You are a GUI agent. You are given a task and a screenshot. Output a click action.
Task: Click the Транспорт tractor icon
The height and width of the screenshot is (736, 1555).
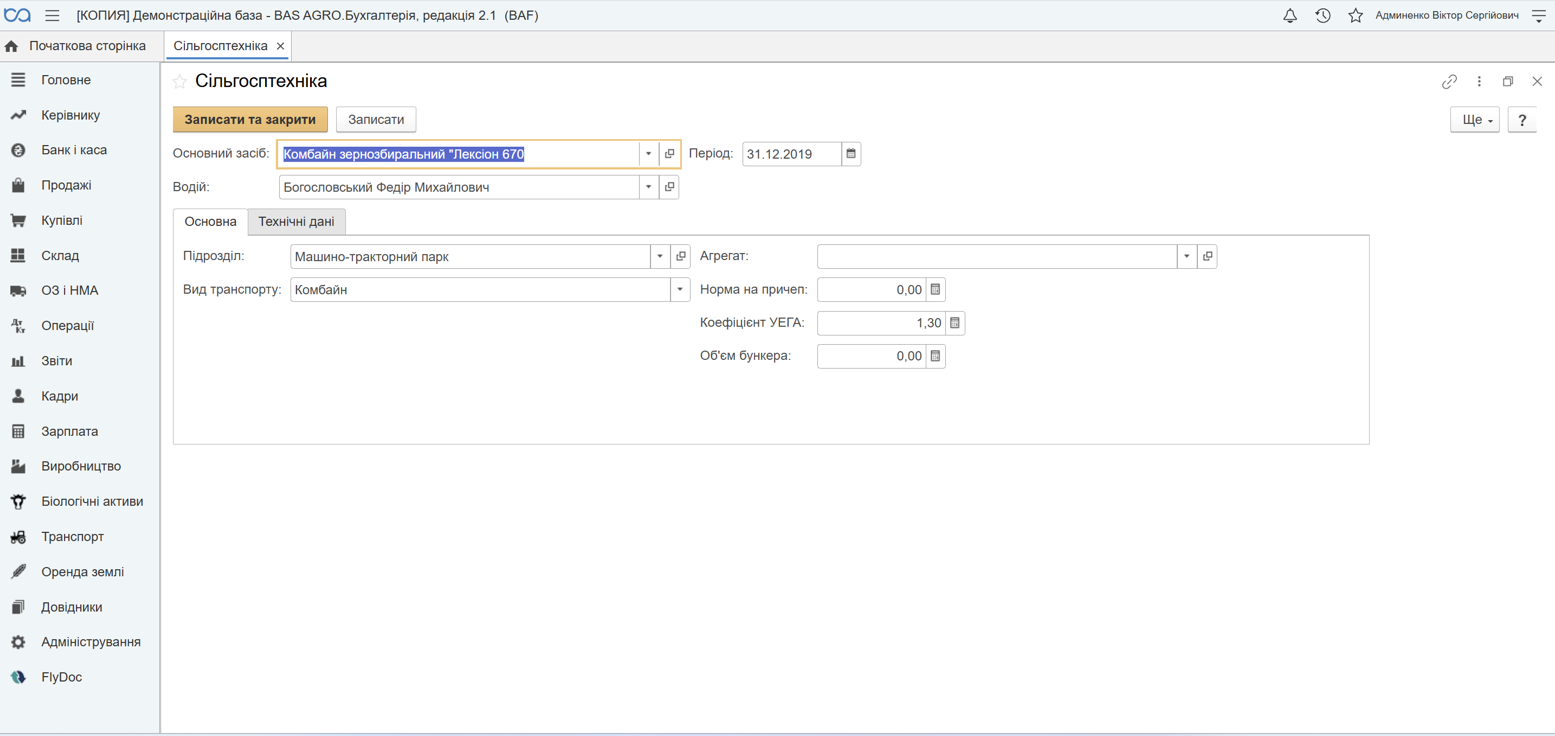click(x=18, y=537)
